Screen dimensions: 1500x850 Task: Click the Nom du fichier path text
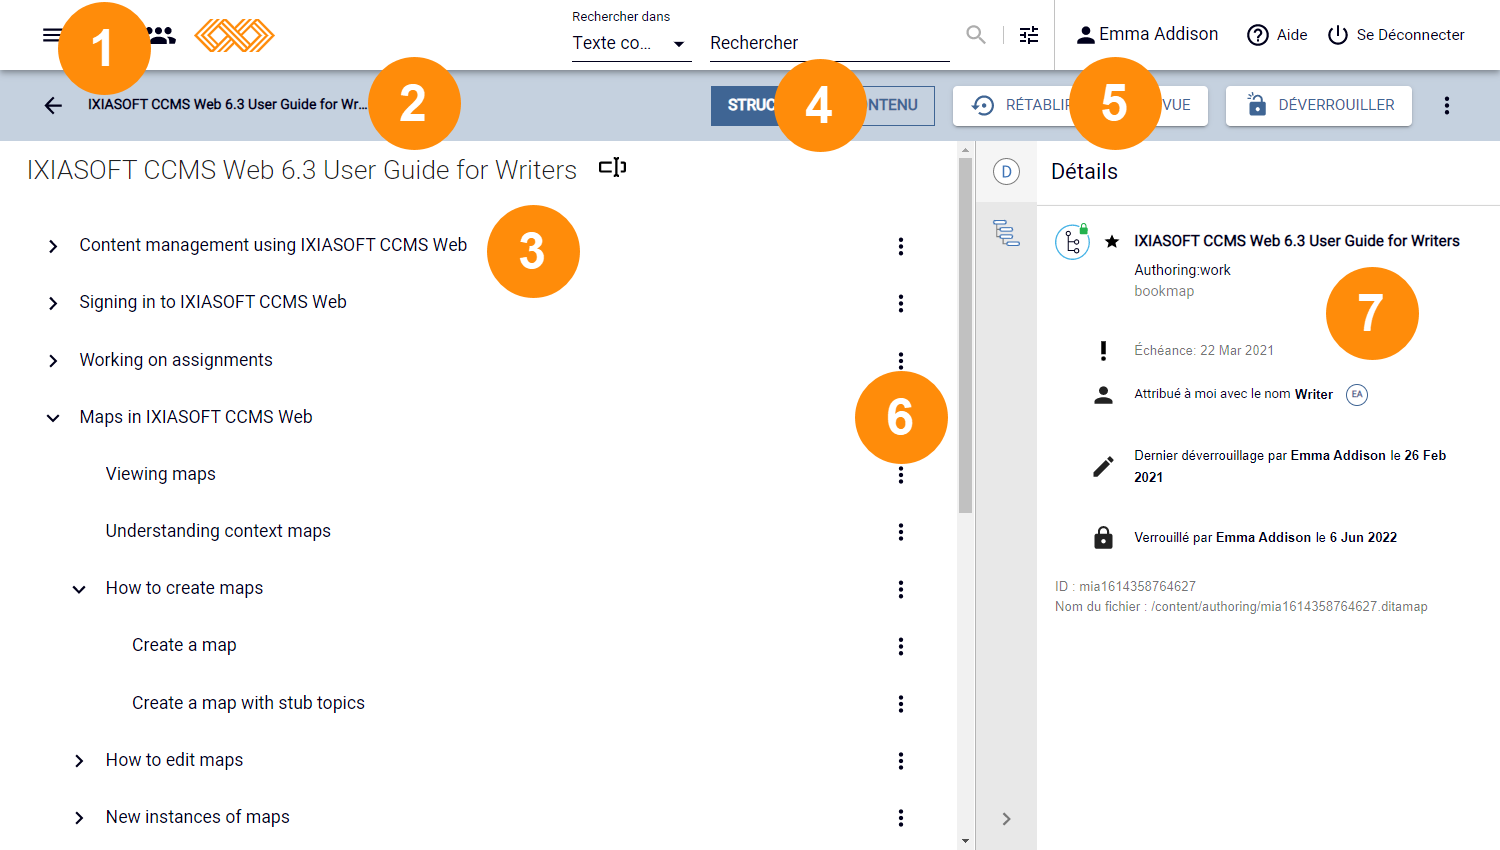click(x=1241, y=606)
